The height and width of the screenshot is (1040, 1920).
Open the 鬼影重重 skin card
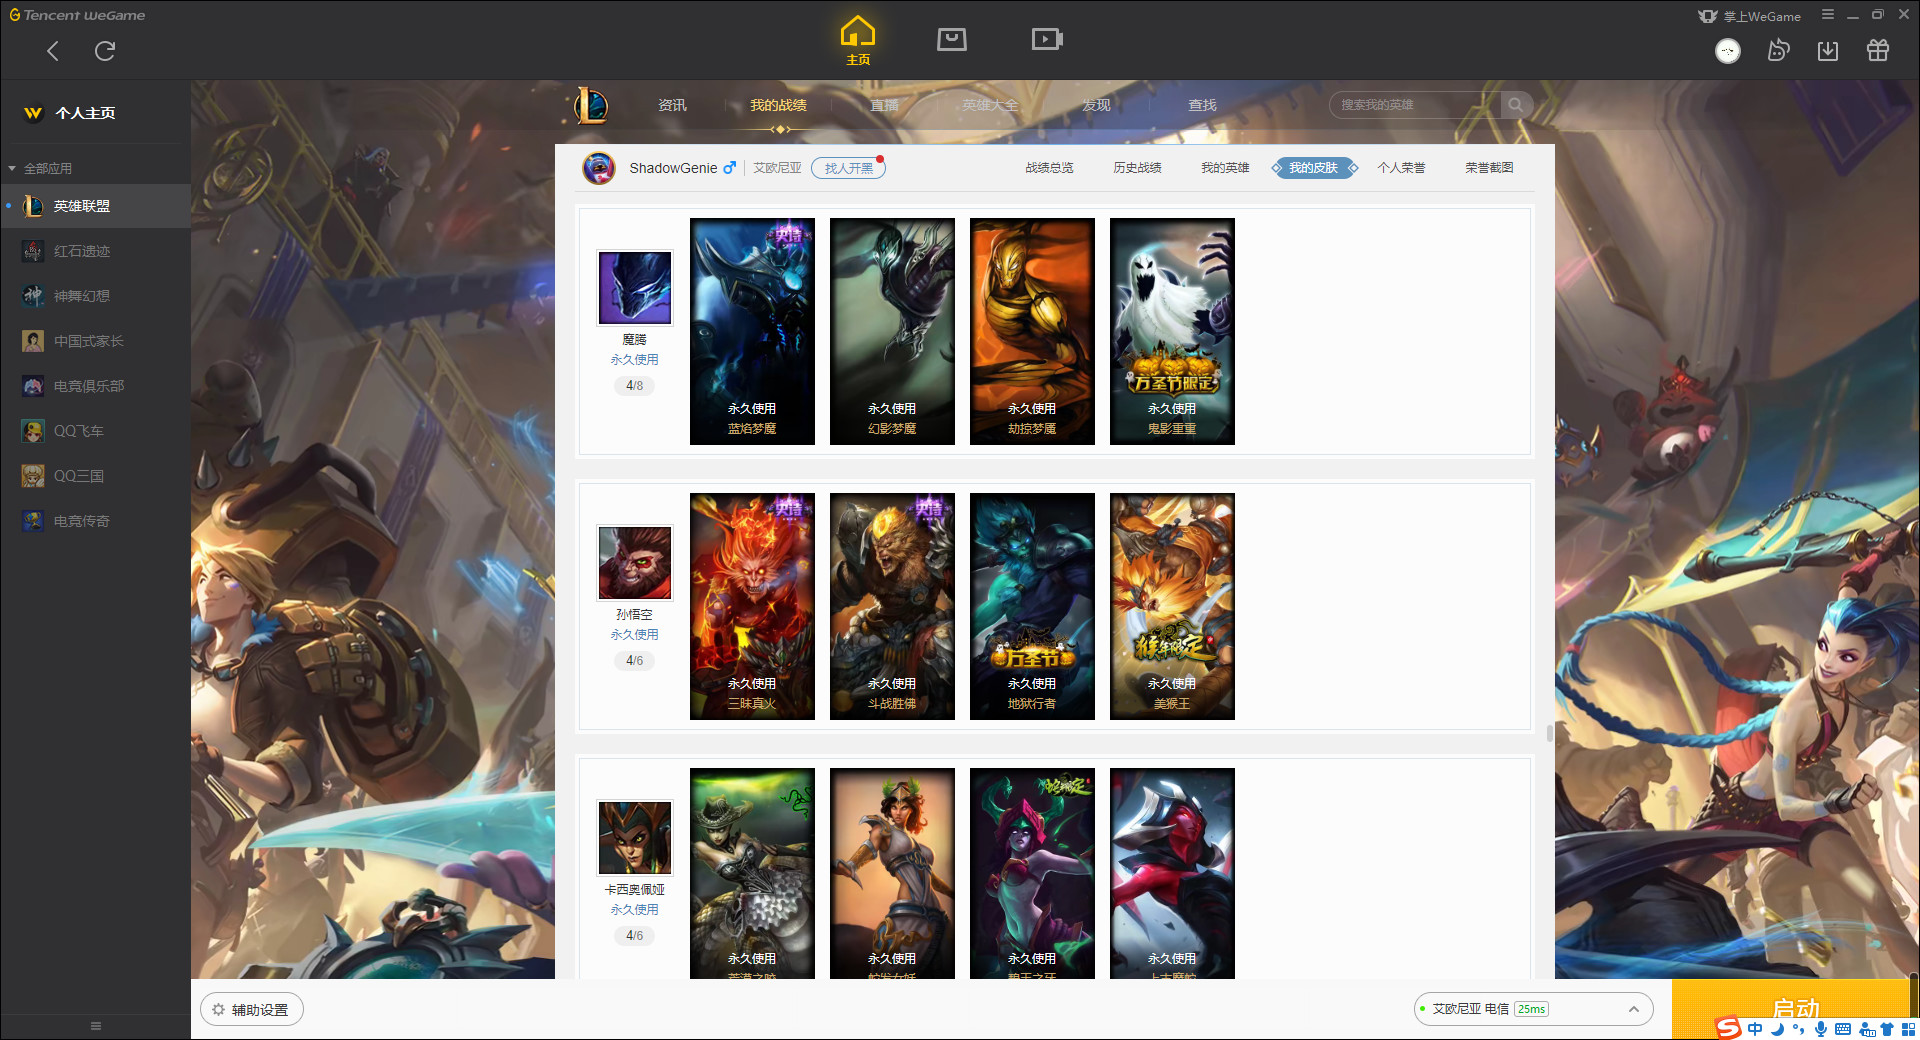tap(1172, 331)
